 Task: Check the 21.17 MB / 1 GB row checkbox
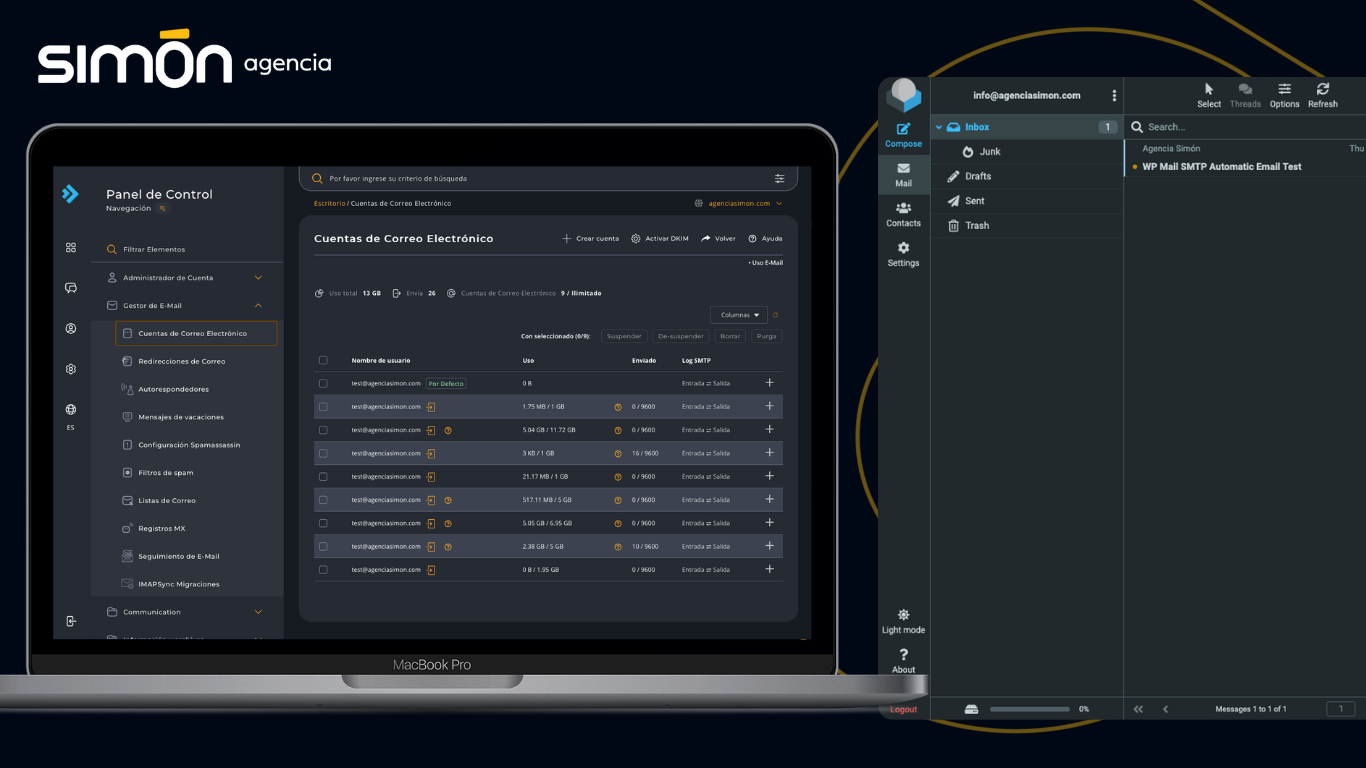coord(323,476)
